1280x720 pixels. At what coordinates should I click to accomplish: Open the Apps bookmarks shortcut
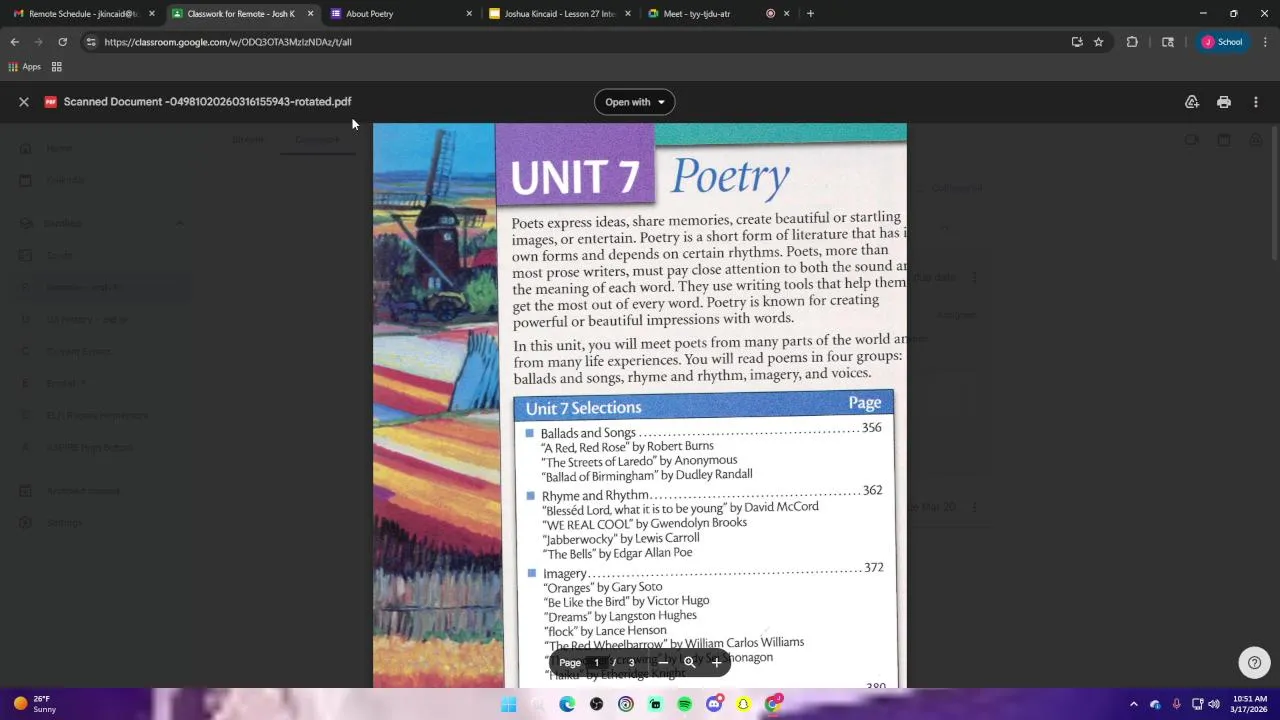[x=25, y=67]
